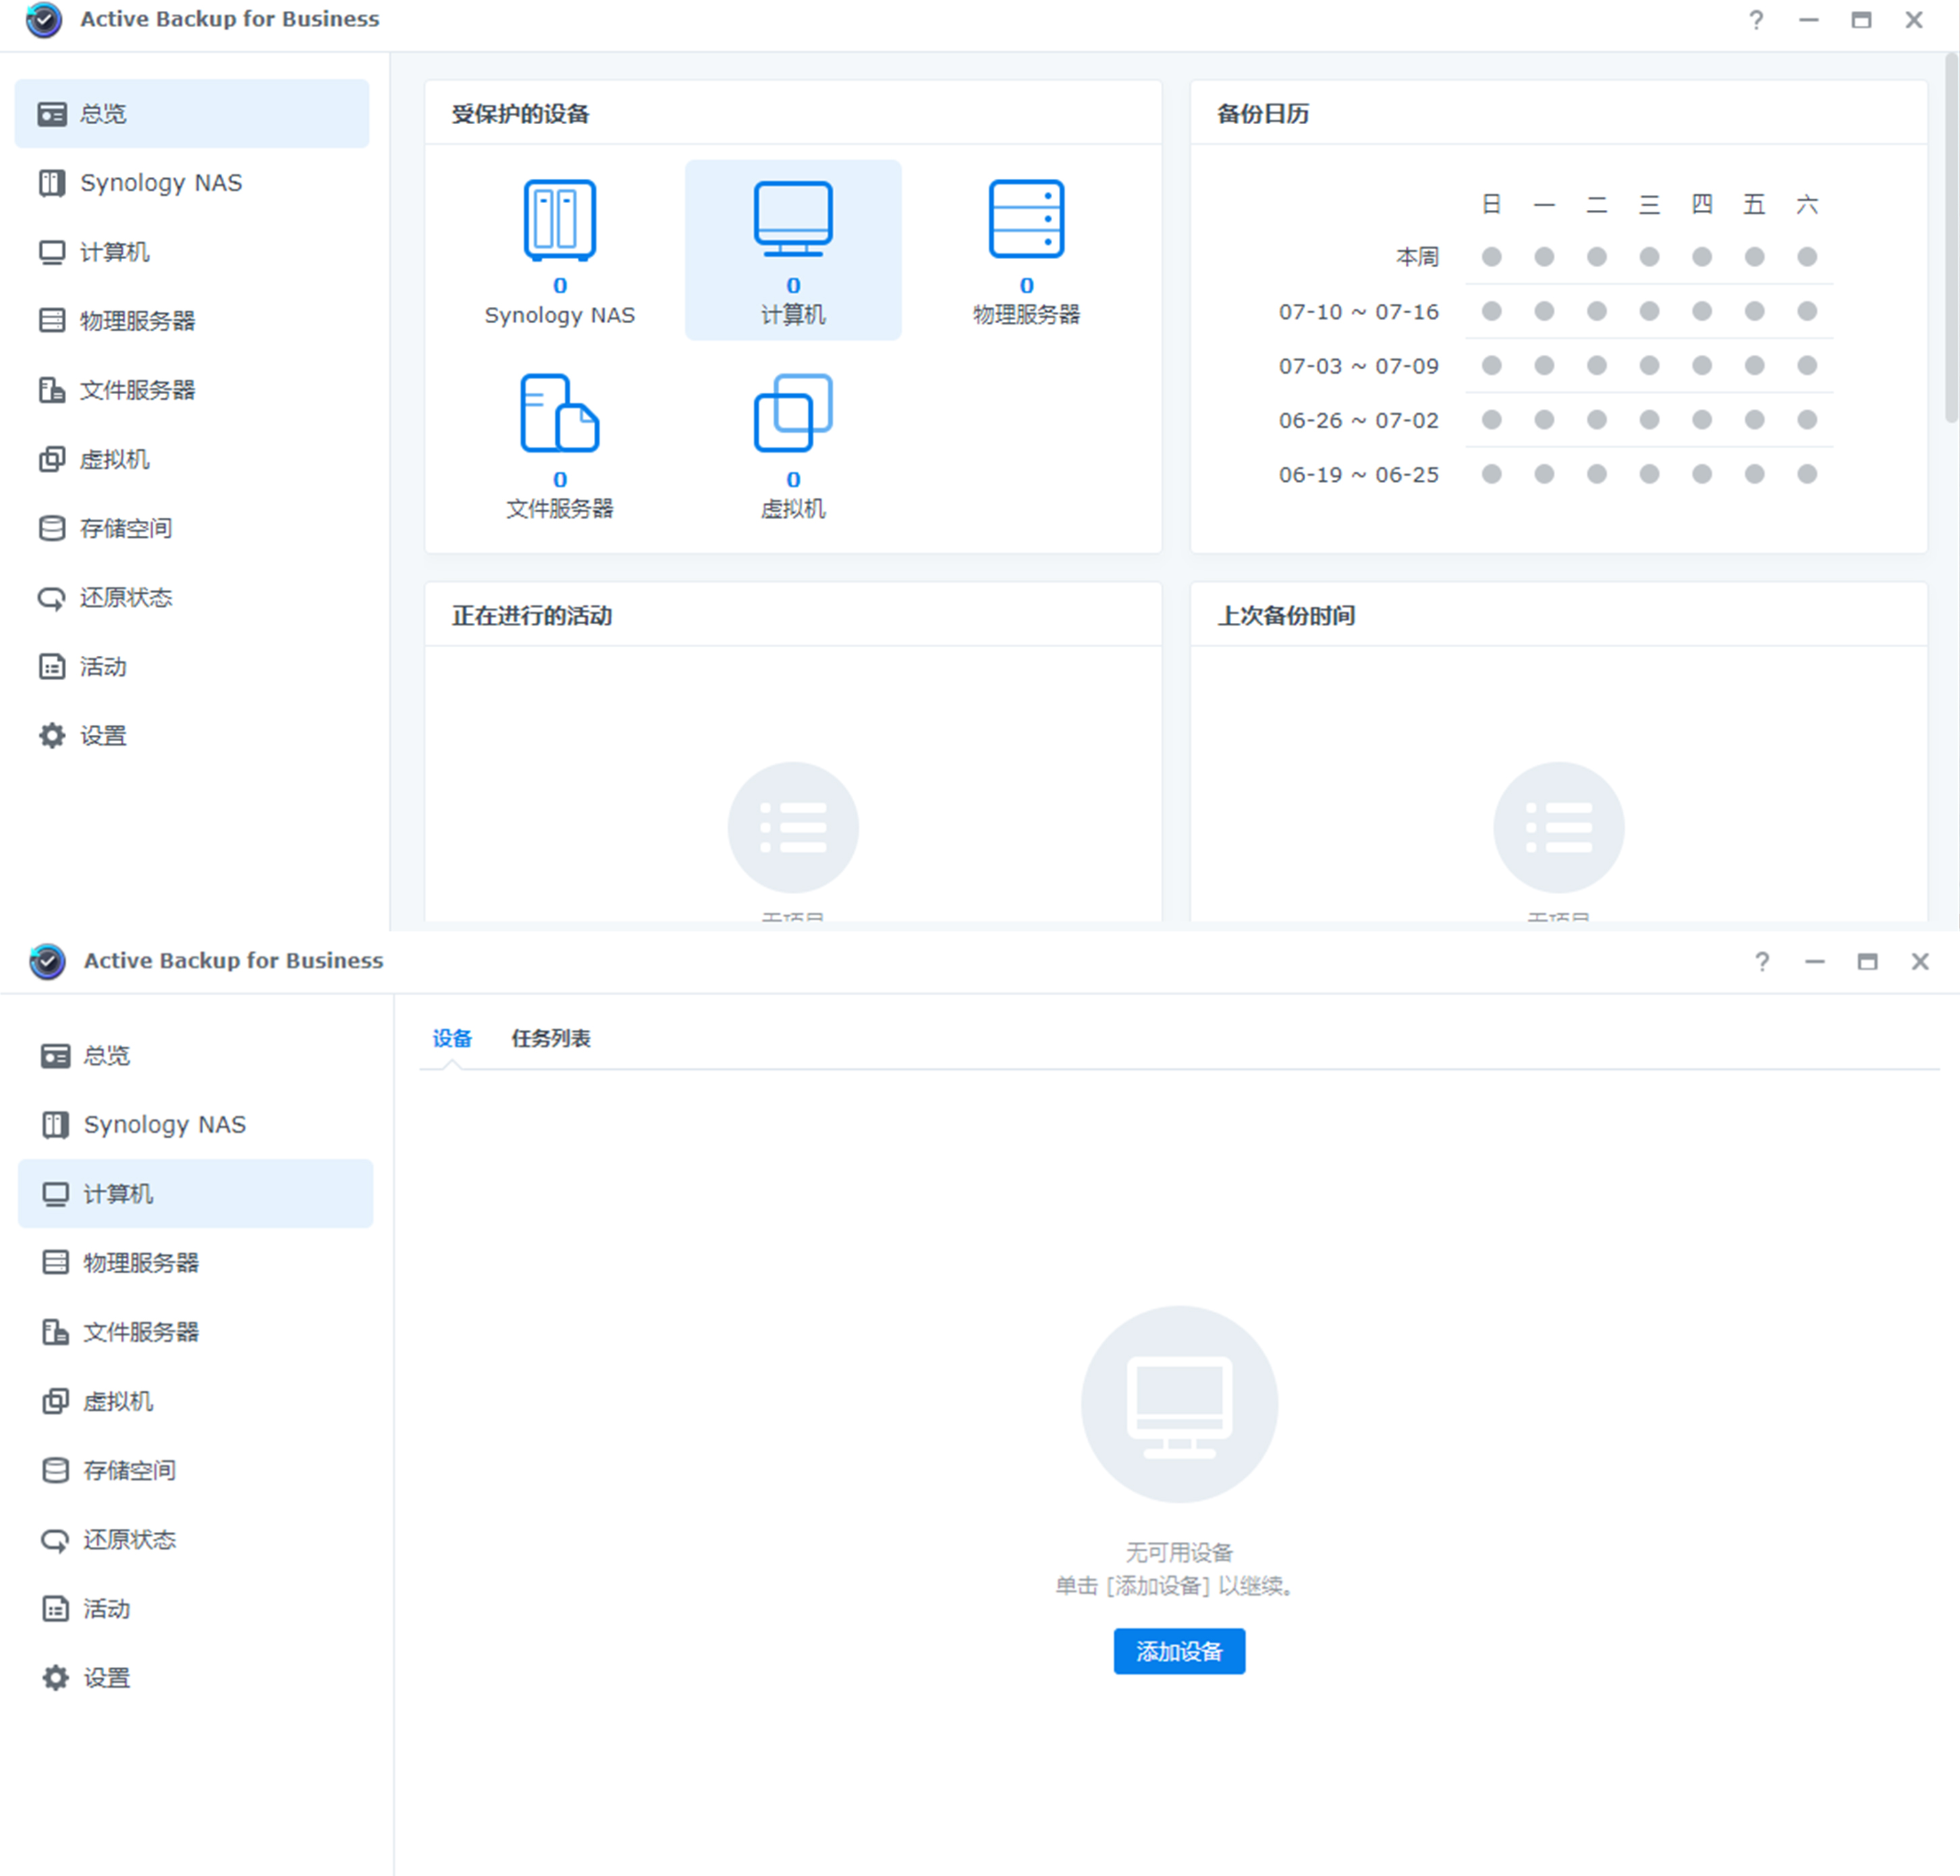This screenshot has width=1960, height=1876.
Task: Click Sunday dot for 本周 in backup calendar
Action: [1491, 257]
